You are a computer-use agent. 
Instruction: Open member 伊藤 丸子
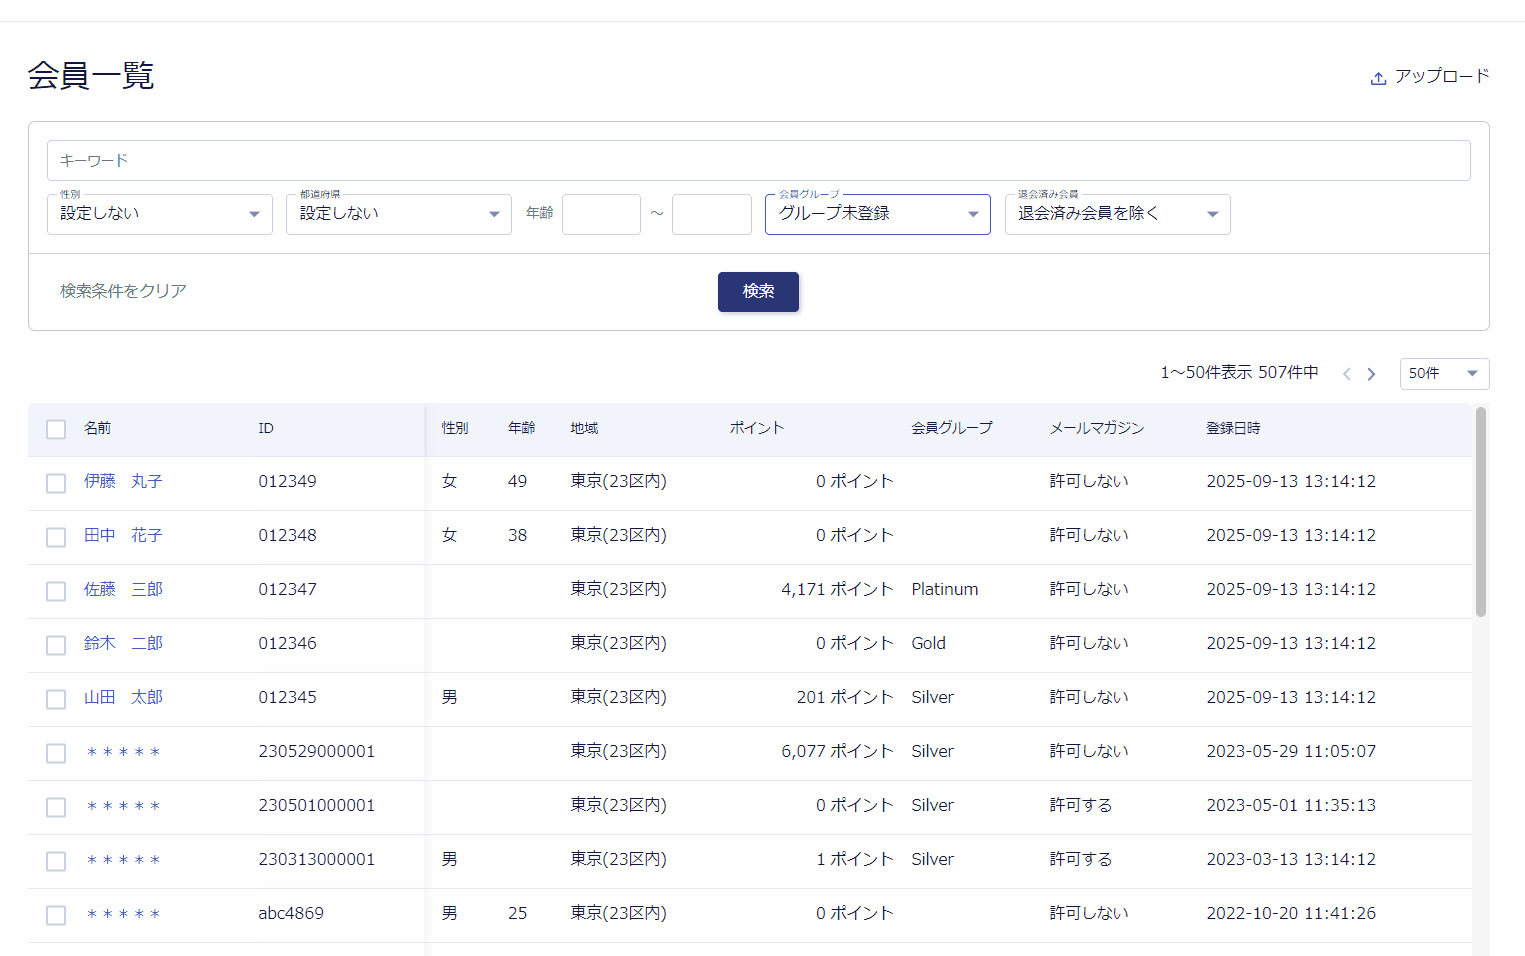pos(123,481)
